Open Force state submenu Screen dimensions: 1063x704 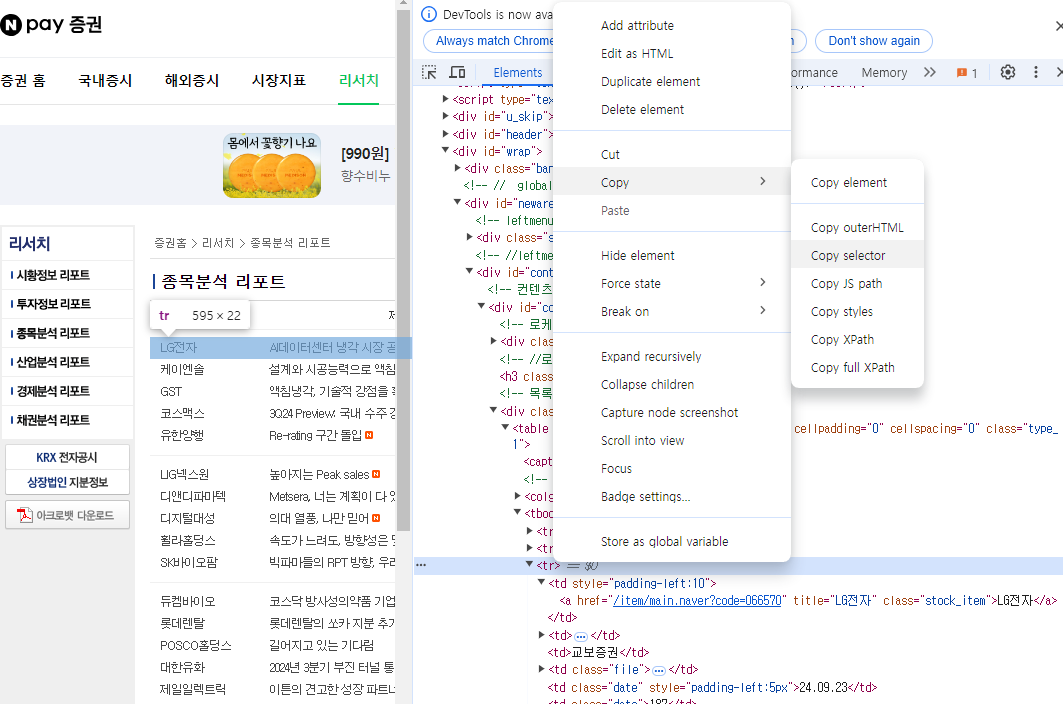pyautogui.click(x=672, y=283)
